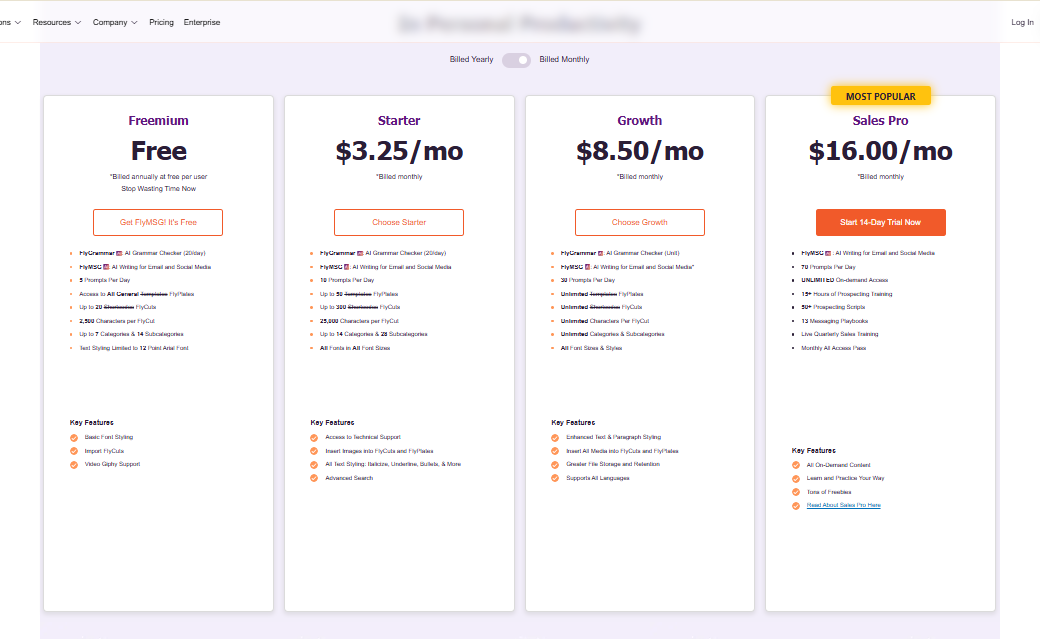This screenshot has width=1040, height=639.
Task: Click 5 Prompts Per Day feature line
Action: point(105,280)
